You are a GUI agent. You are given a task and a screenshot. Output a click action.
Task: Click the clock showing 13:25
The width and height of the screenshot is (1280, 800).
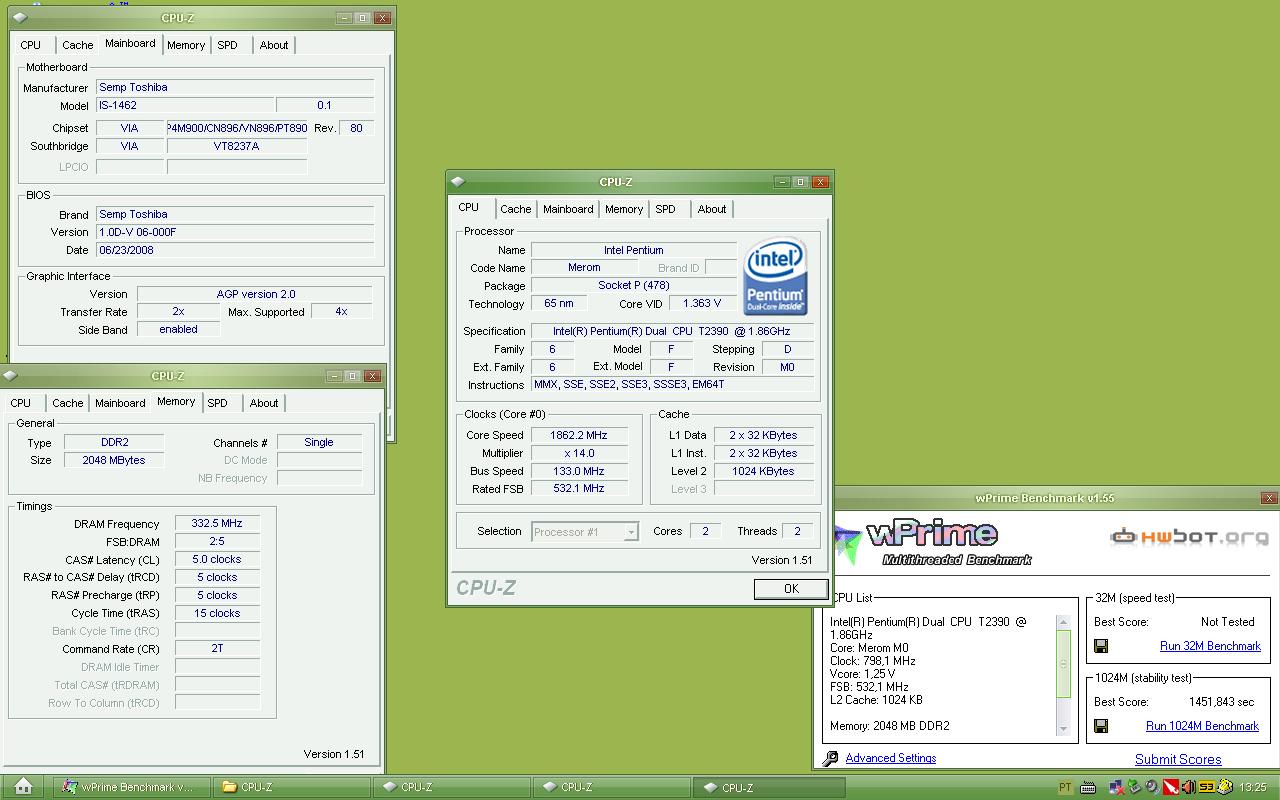[1252, 787]
